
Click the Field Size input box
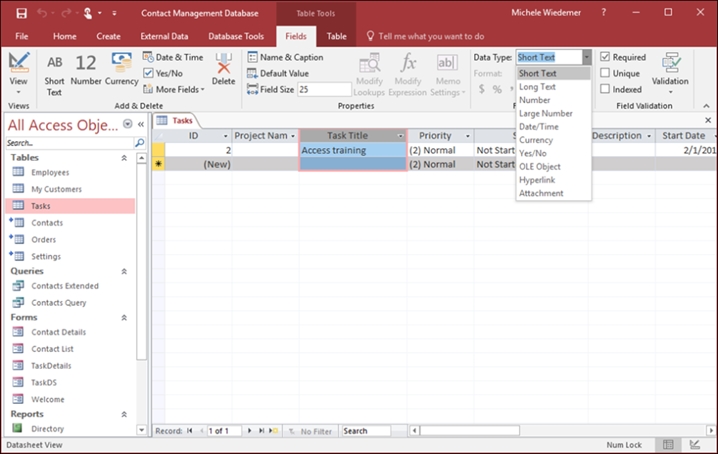pyautogui.click(x=324, y=89)
